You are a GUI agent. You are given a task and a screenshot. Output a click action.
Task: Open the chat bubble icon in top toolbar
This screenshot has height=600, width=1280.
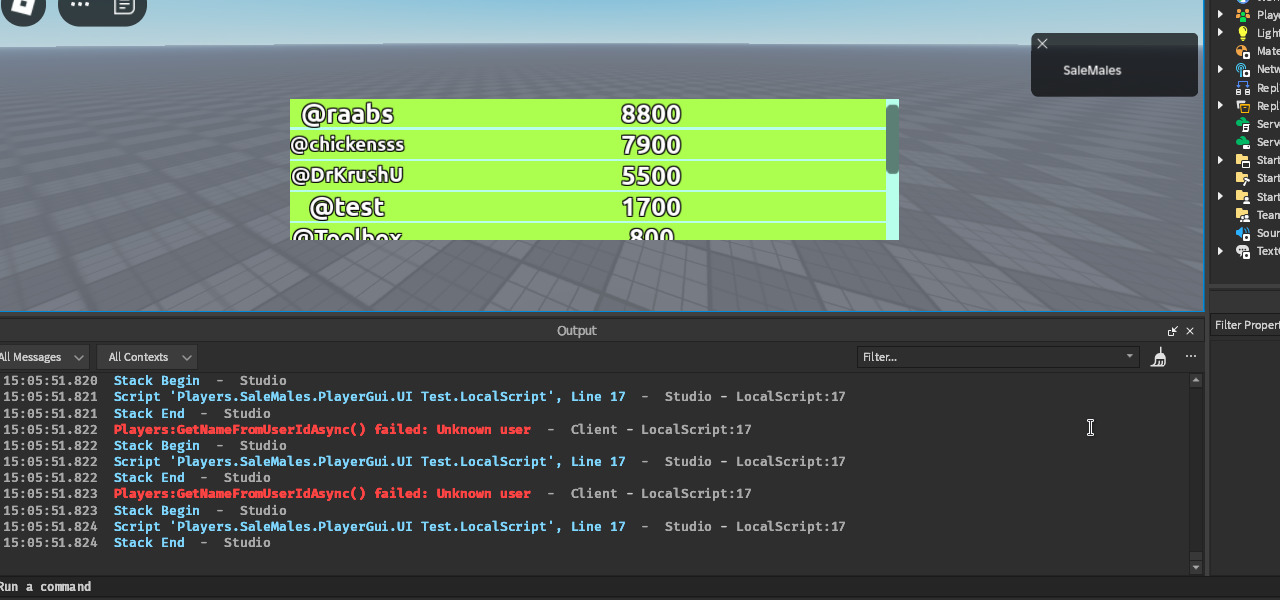[x=123, y=6]
